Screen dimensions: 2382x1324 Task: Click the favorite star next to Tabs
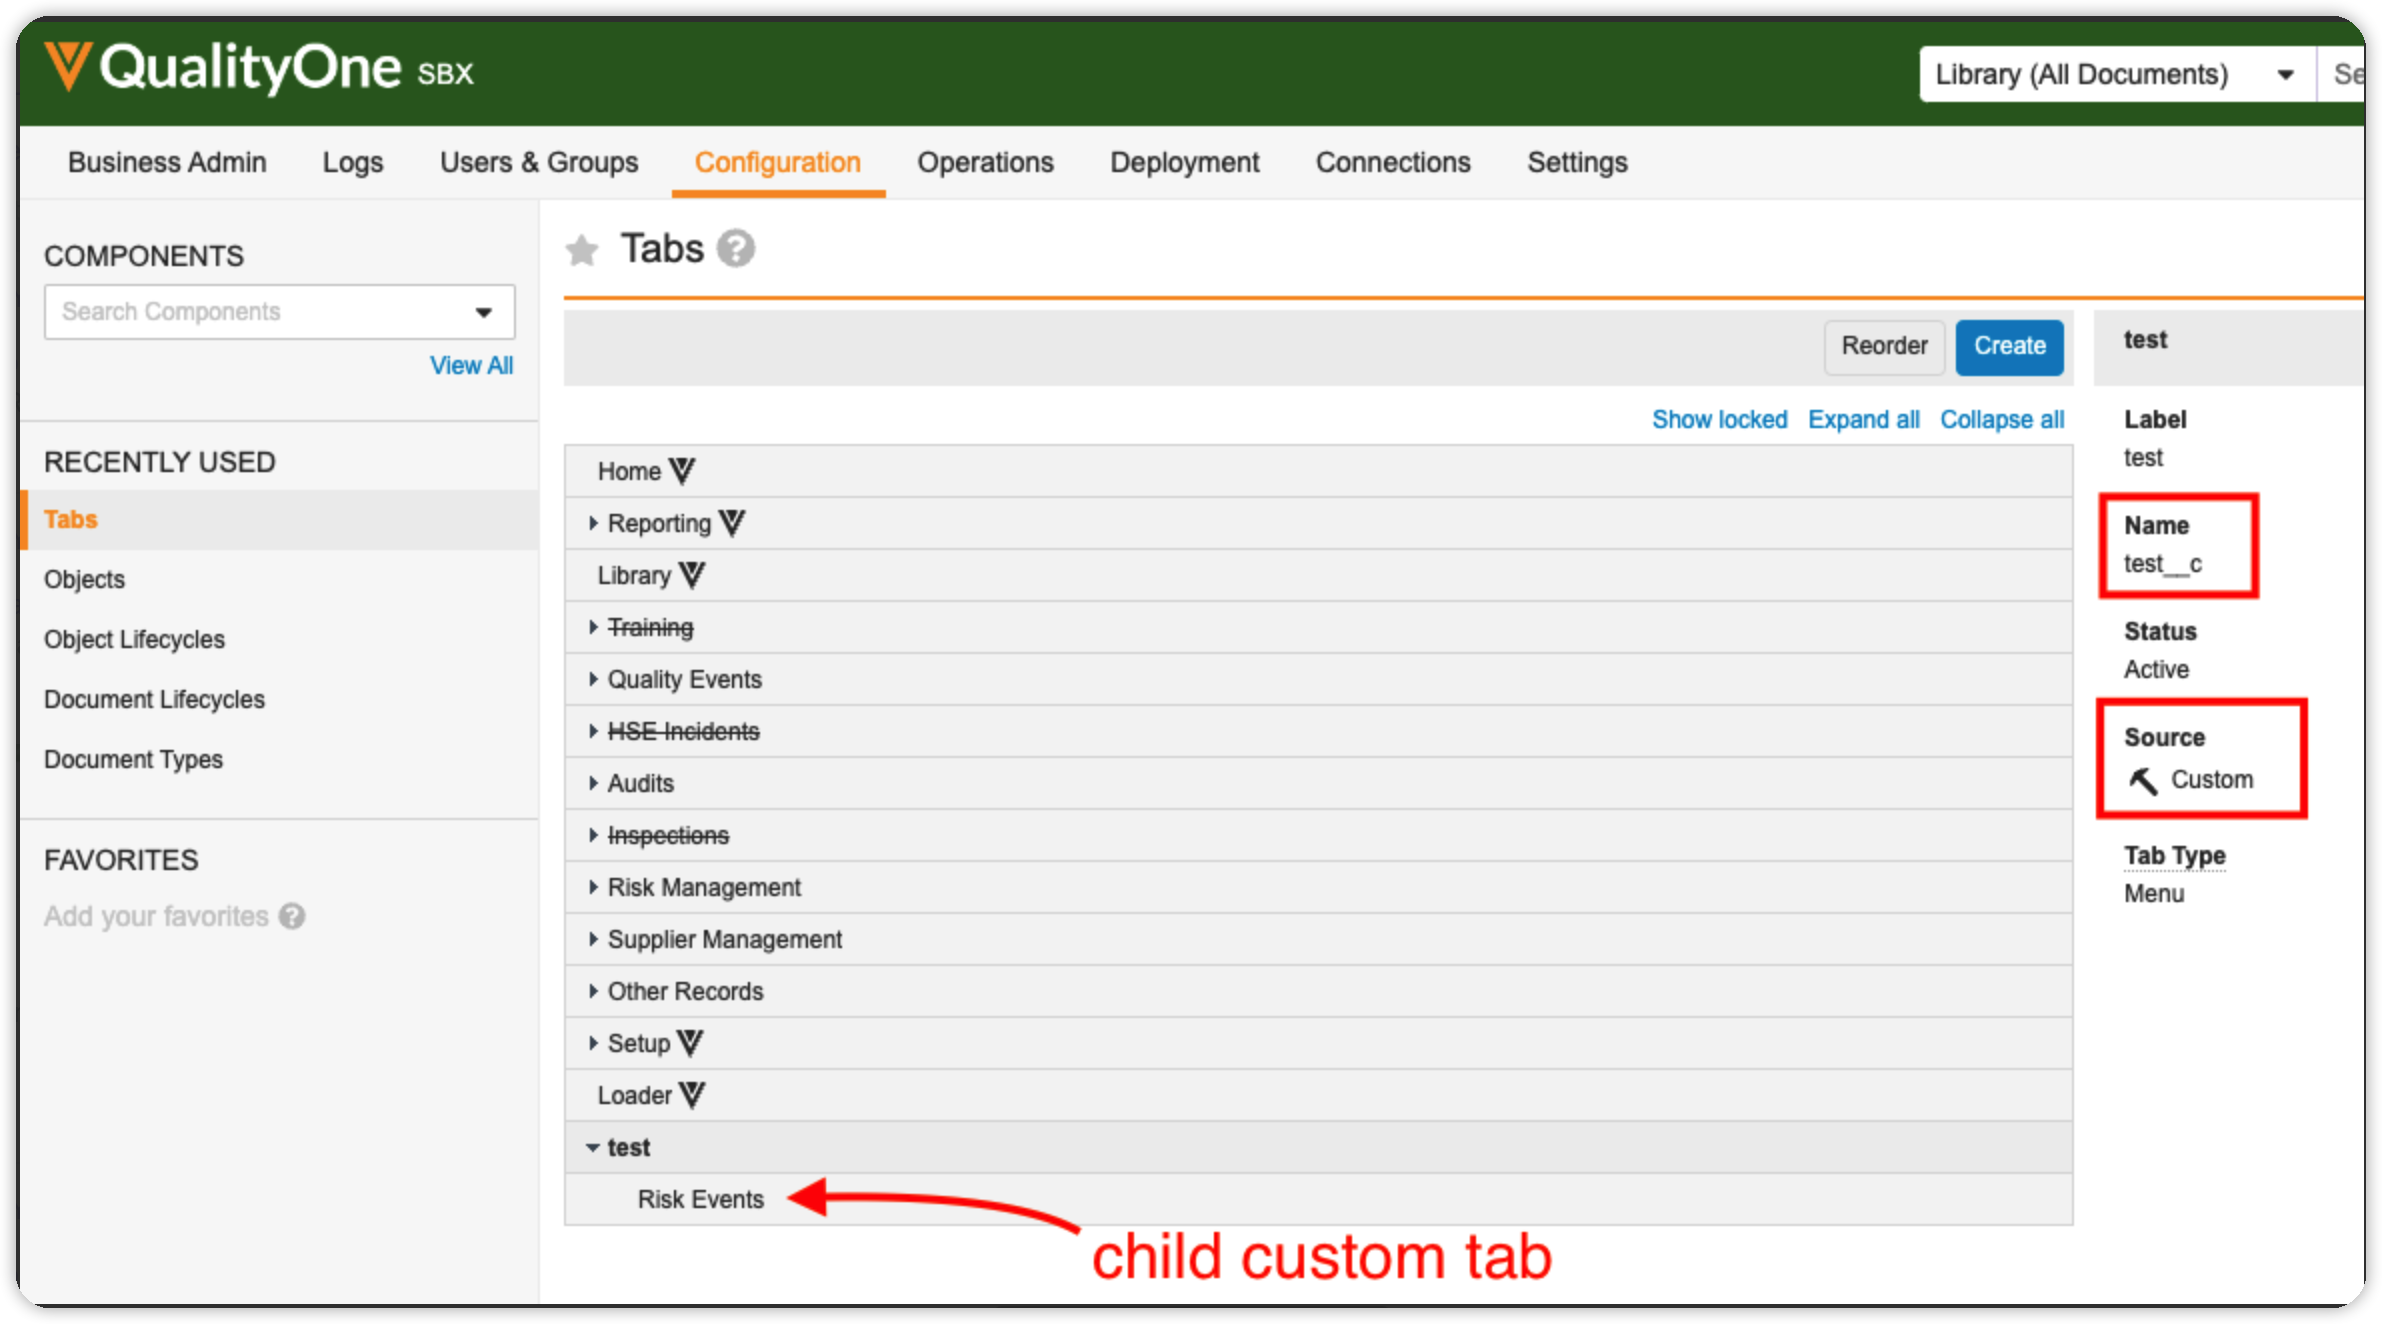(x=582, y=250)
